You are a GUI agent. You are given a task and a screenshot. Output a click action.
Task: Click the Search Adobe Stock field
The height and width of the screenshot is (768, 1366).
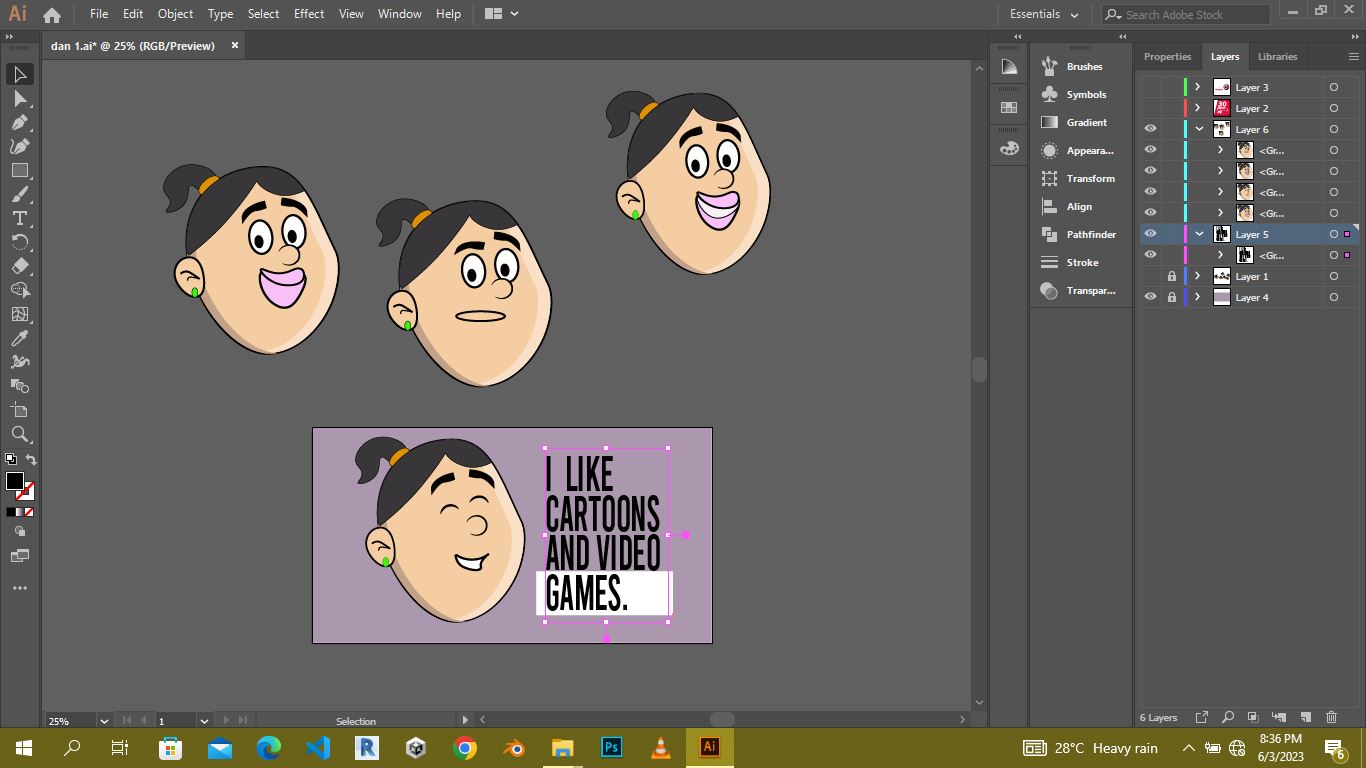1187,14
